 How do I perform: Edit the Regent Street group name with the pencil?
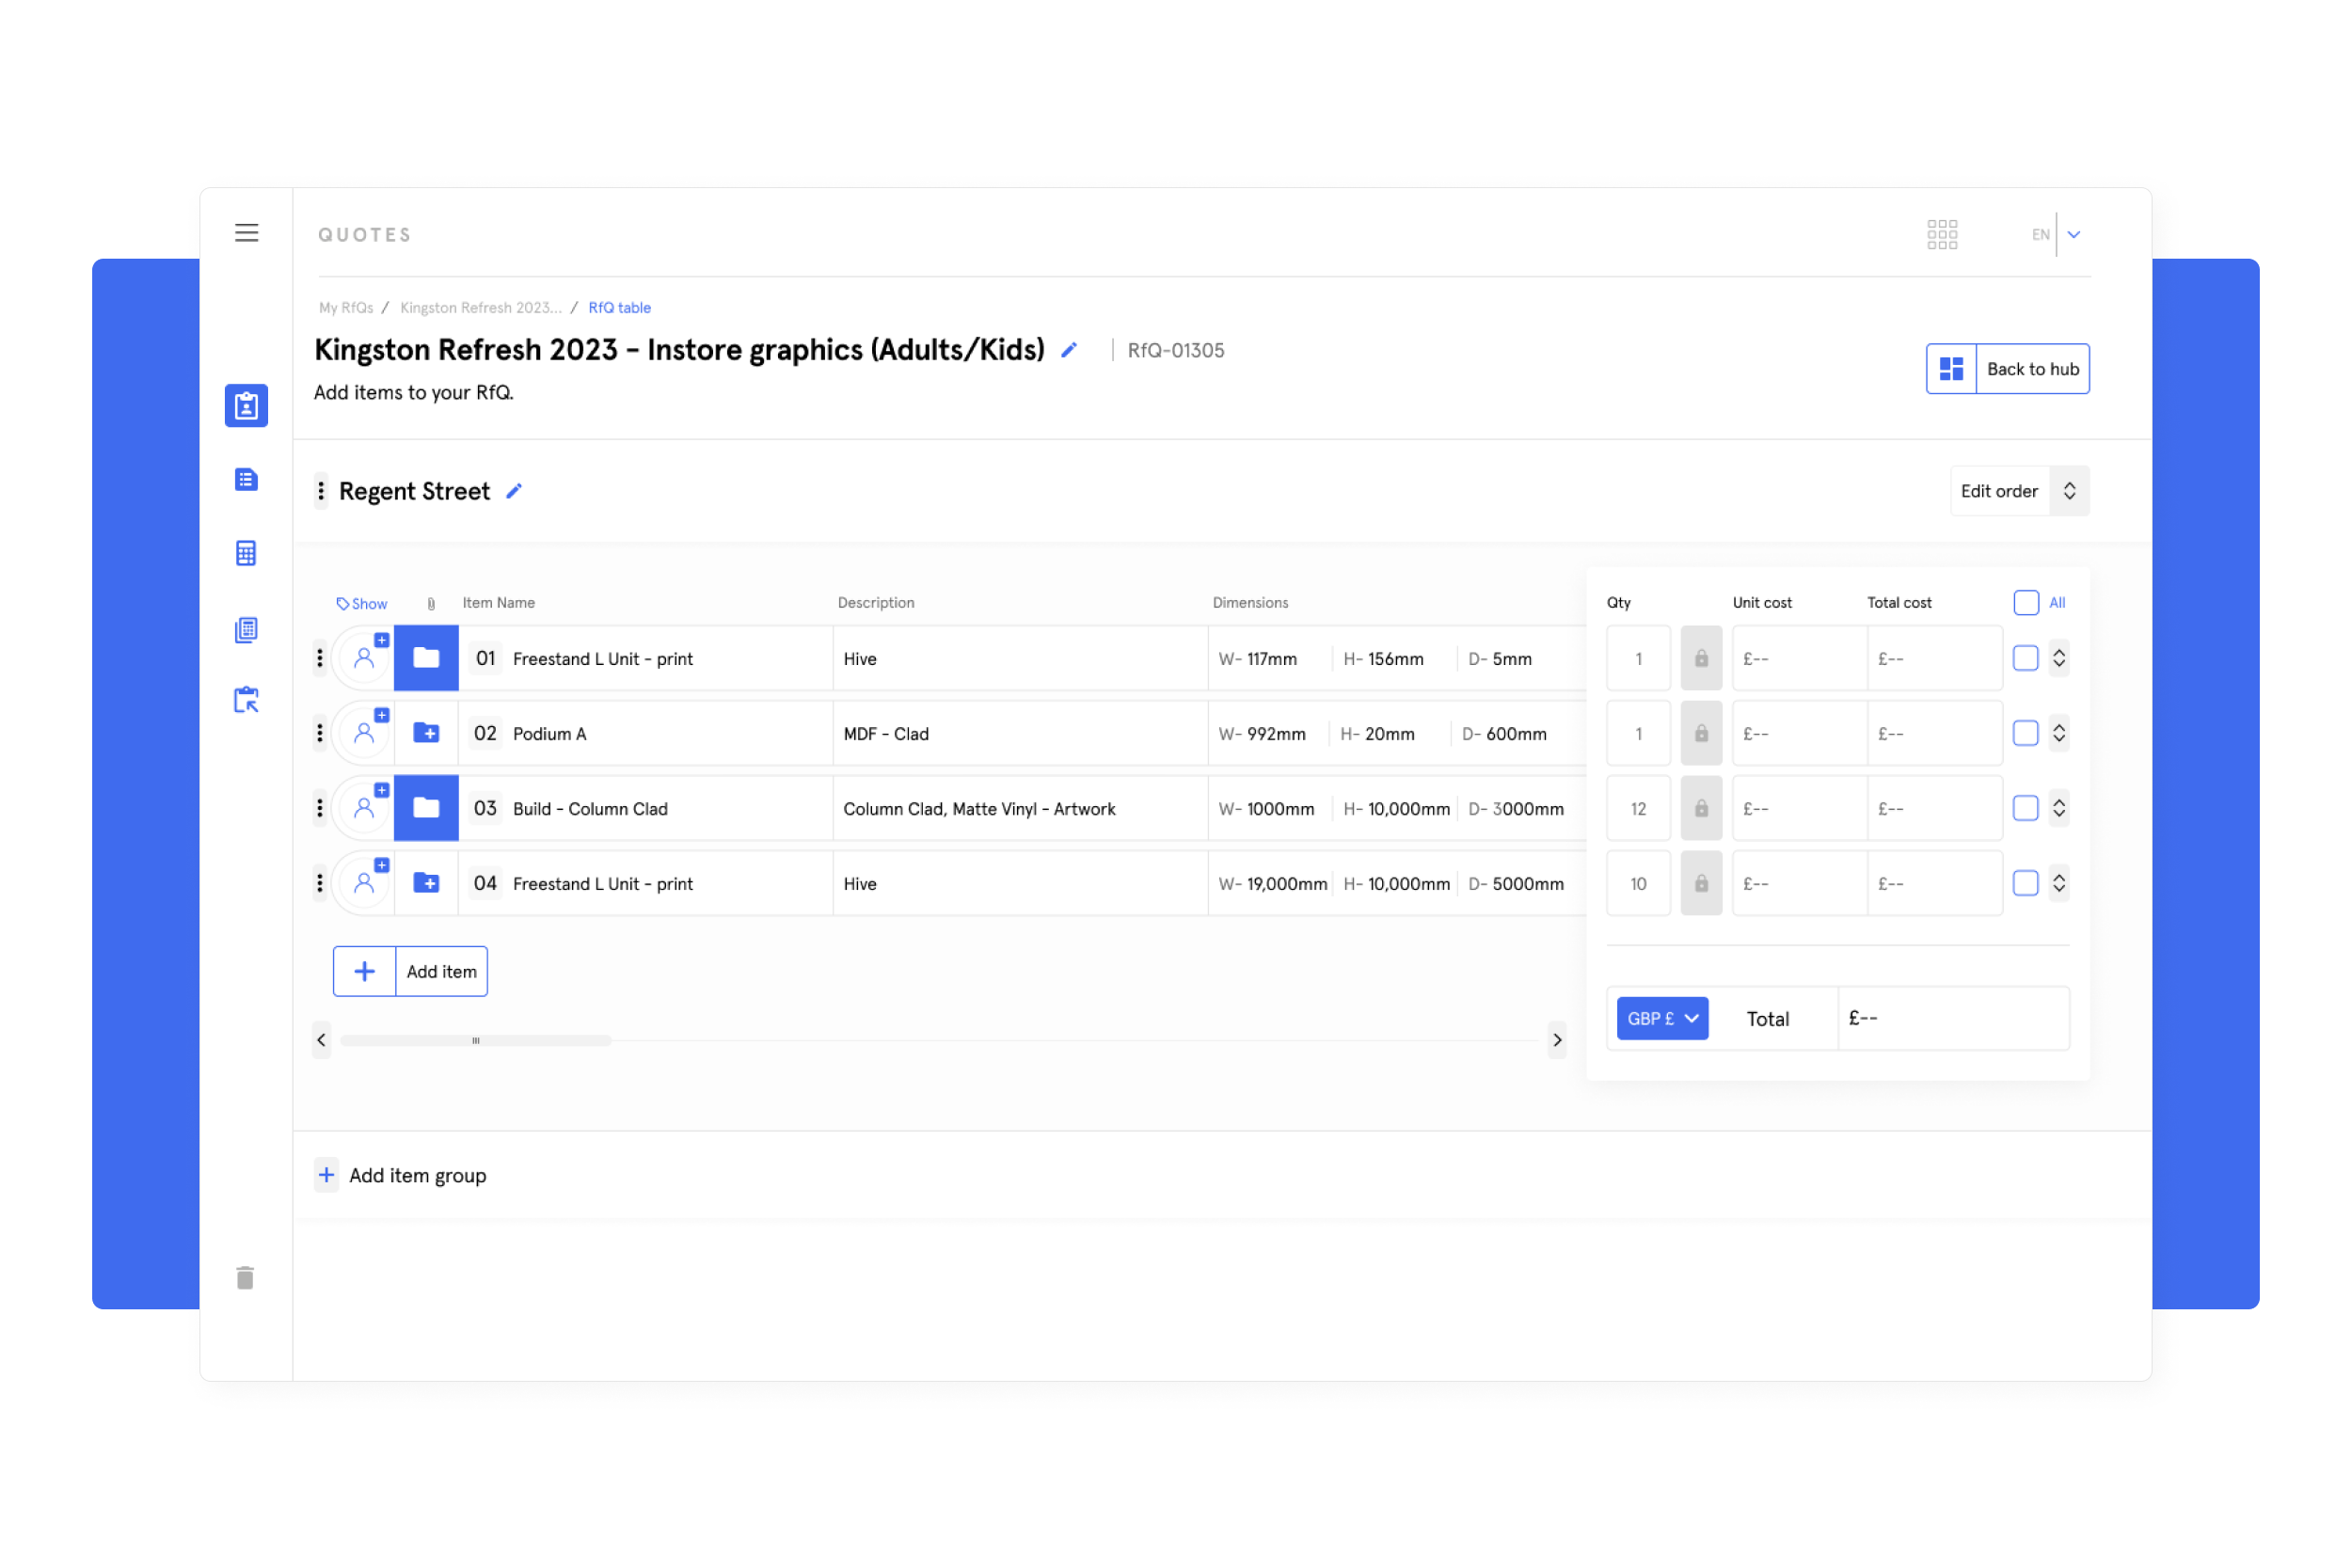point(514,490)
